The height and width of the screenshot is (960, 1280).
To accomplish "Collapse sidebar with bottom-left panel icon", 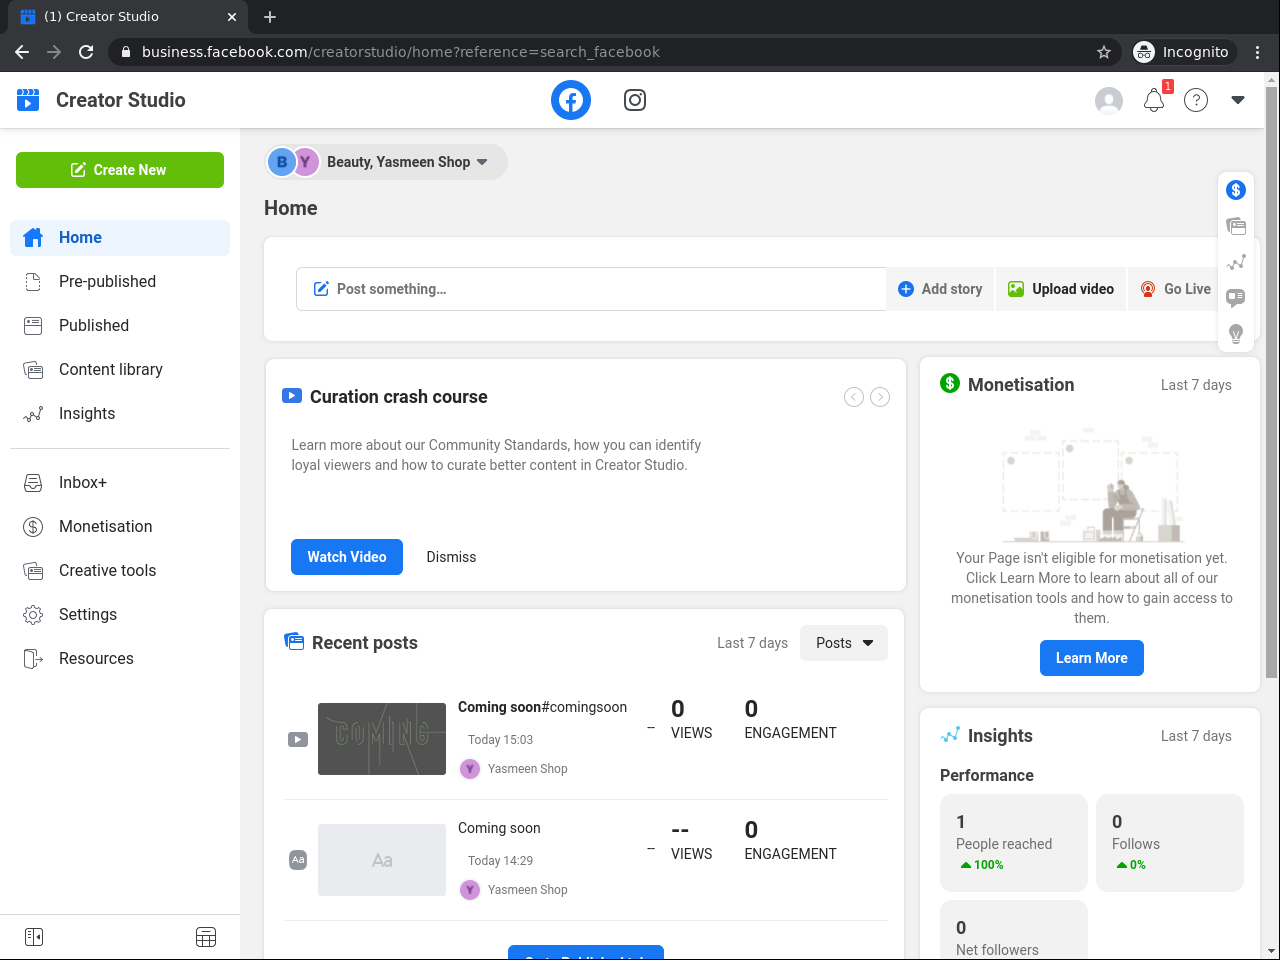I will click(x=34, y=937).
